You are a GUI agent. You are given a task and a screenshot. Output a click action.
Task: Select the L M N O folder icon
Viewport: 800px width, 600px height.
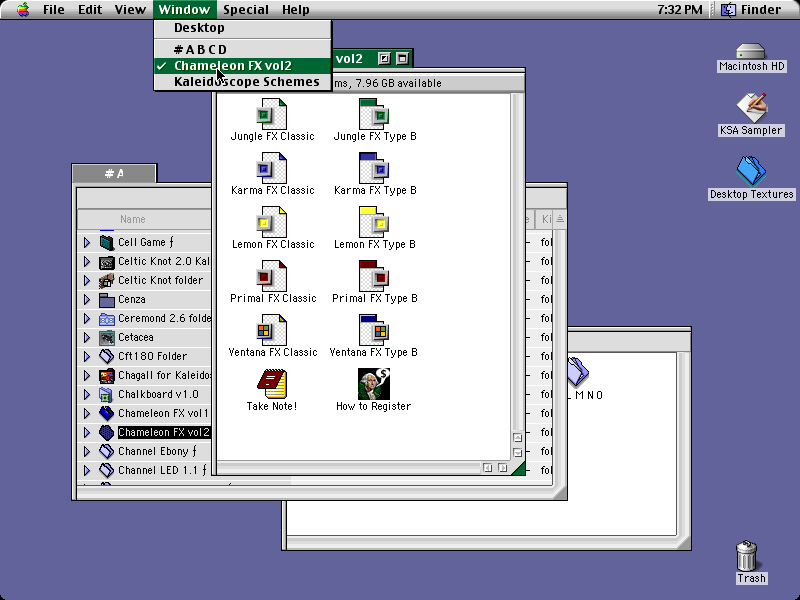coord(578,371)
